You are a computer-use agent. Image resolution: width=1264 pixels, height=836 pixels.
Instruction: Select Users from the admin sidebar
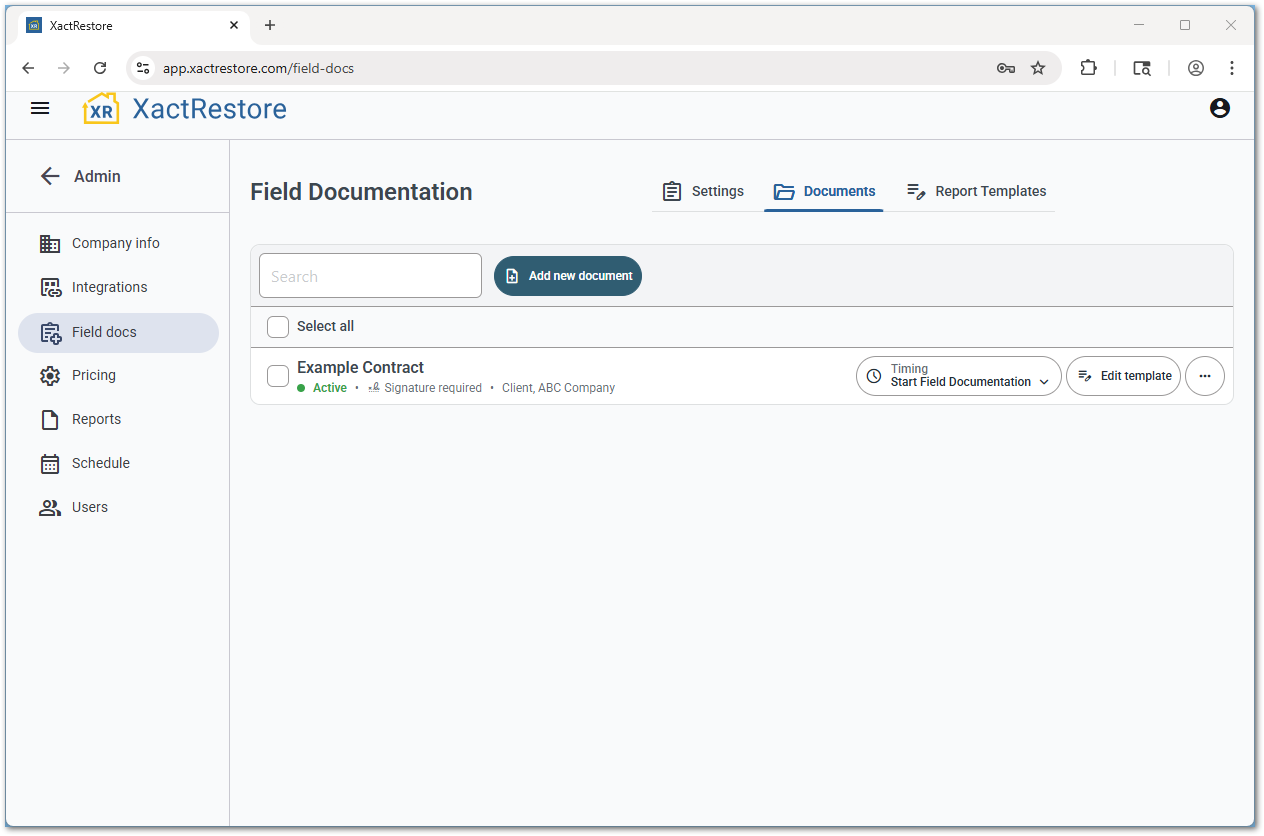click(x=89, y=507)
